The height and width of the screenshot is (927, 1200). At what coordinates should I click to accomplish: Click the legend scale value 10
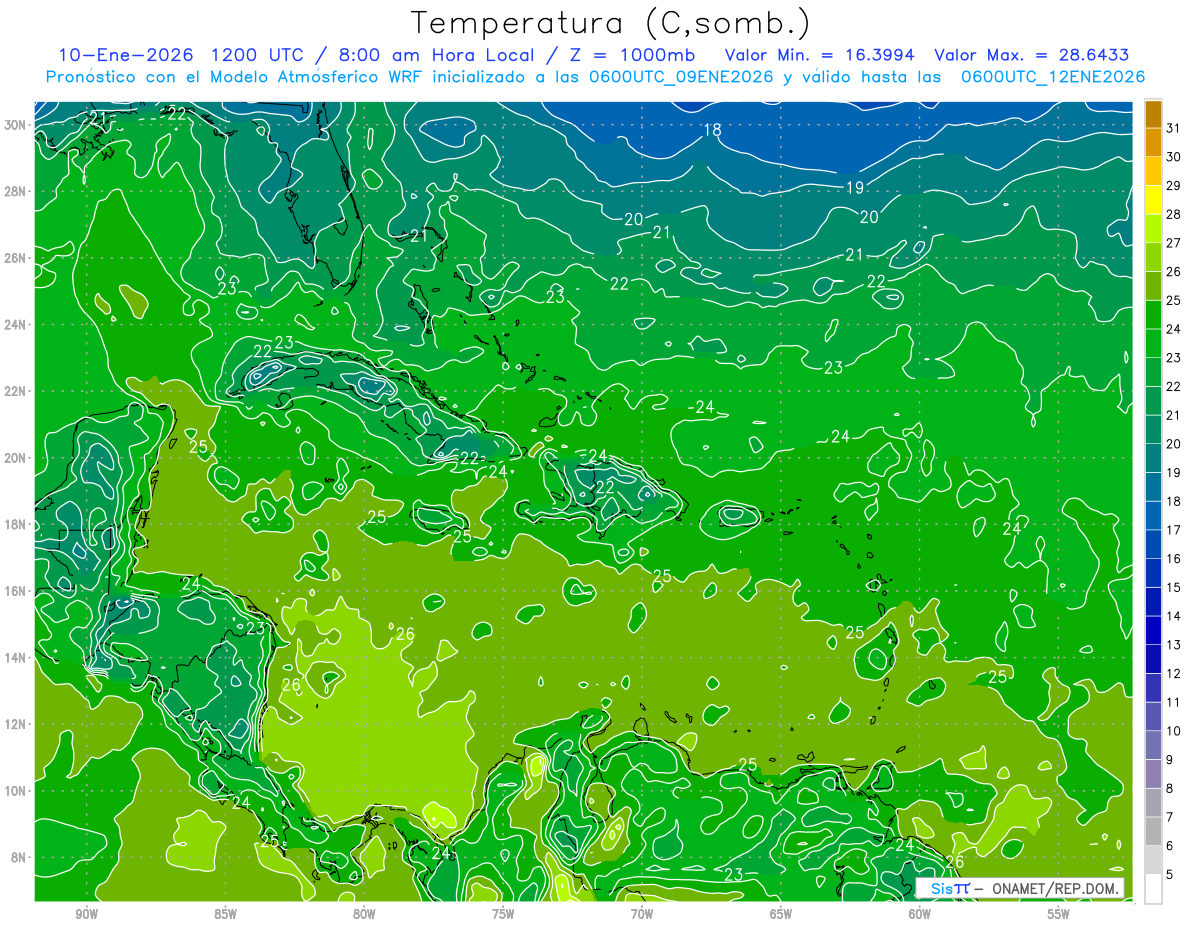(x=1174, y=732)
